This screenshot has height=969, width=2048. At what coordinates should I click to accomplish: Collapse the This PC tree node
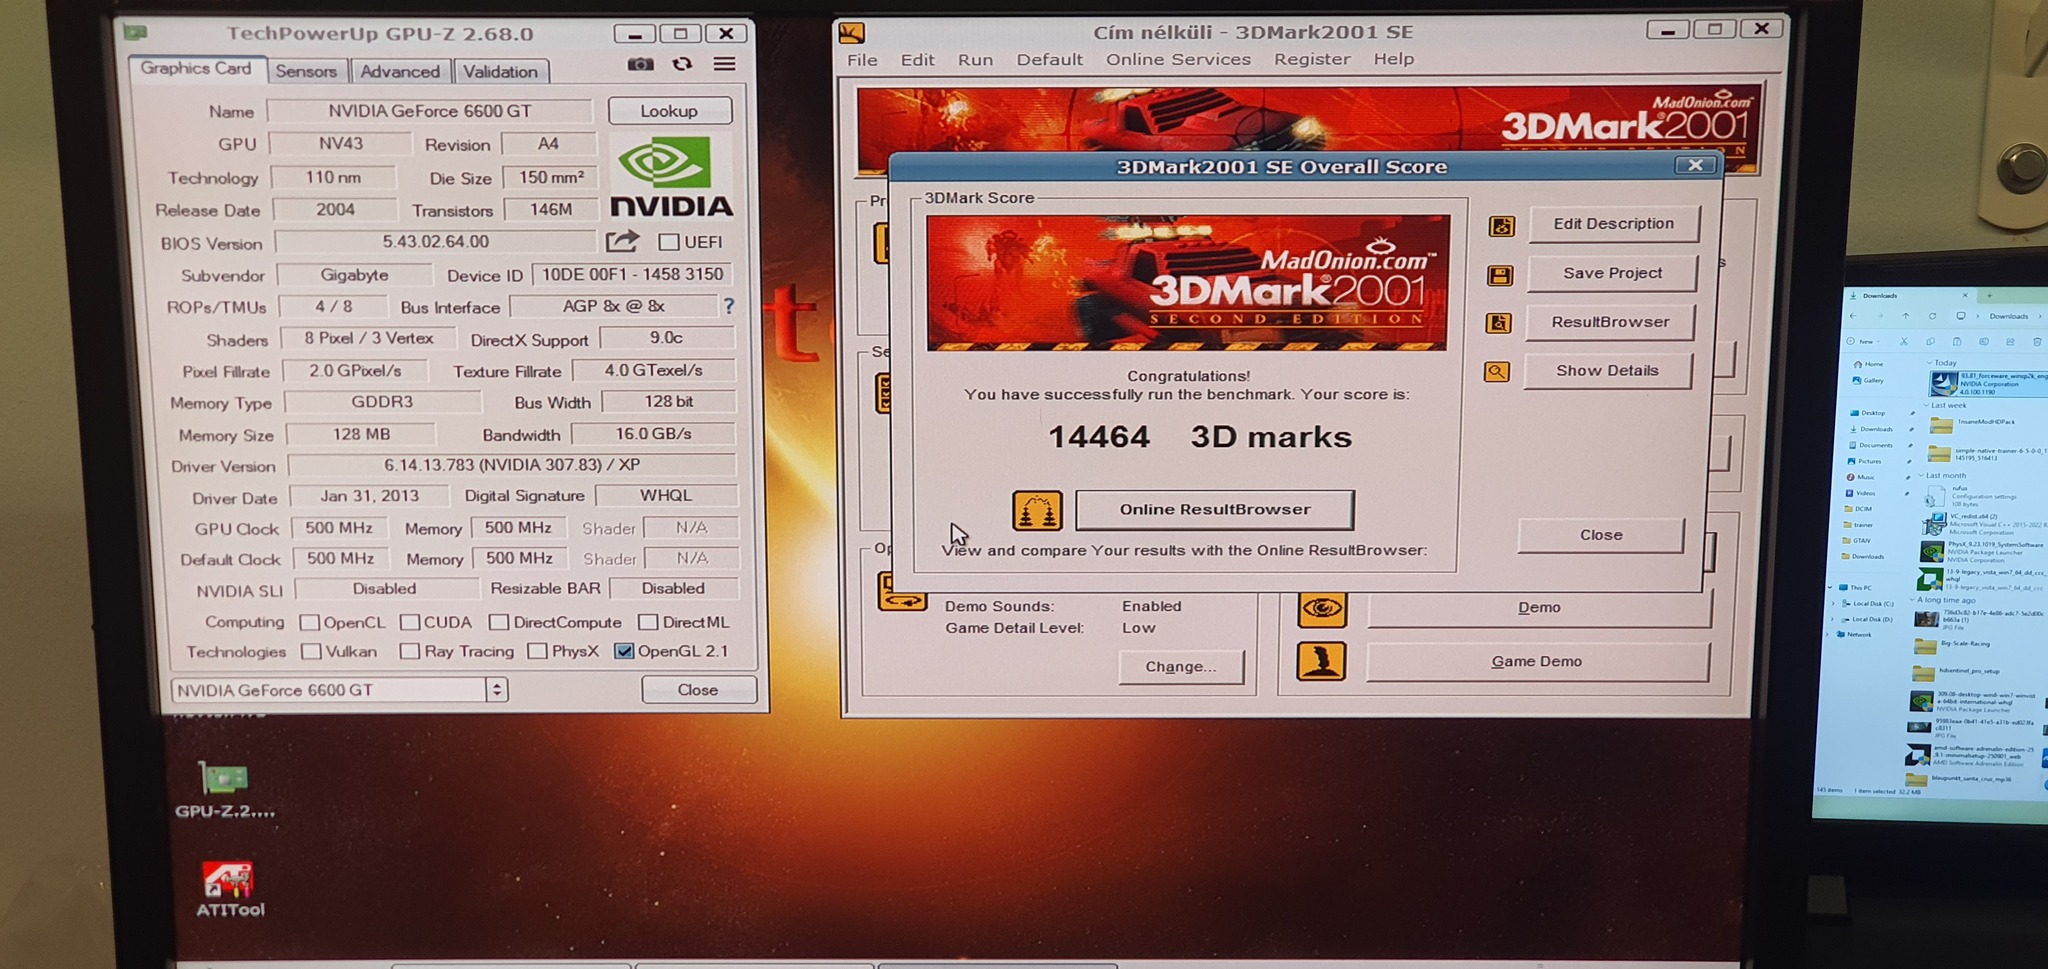(x=1831, y=587)
